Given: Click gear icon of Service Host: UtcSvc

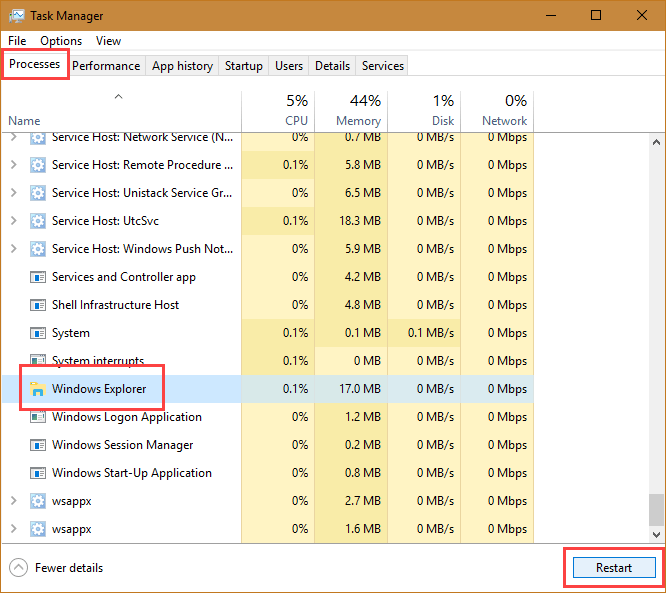Looking at the screenshot, I should point(38,221).
